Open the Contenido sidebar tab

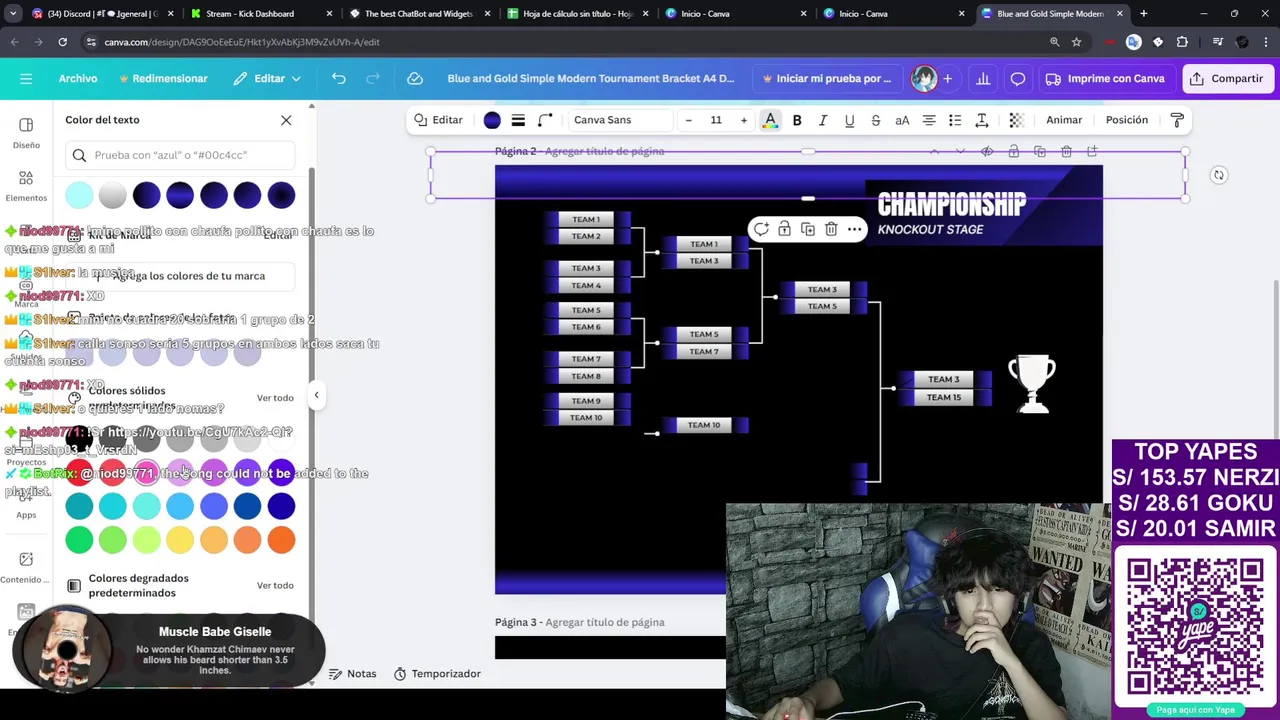(x=26, y=567)
